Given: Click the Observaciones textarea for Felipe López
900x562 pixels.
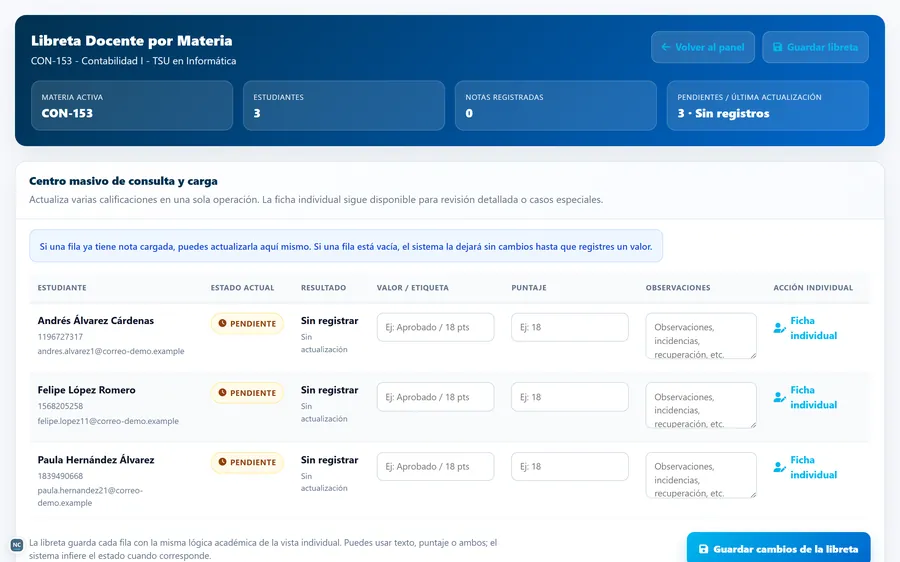Looking at the screenshot, I should click(701, 405).
